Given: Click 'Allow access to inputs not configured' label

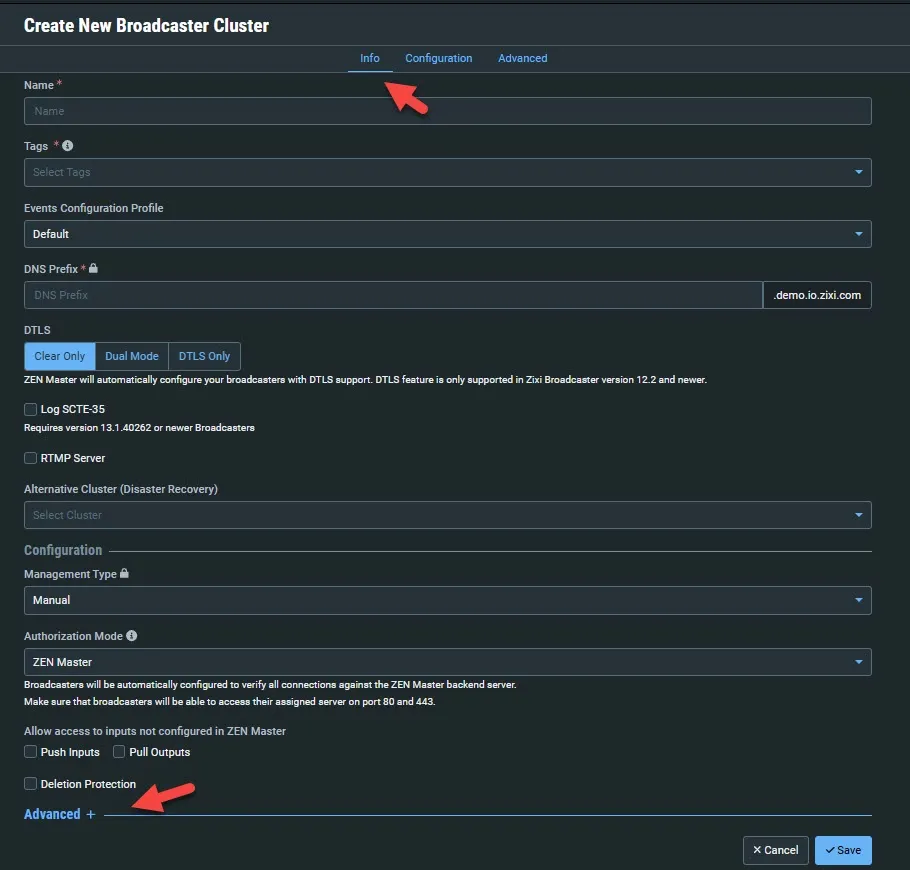Looking at the screenshot, I should point(155,731).
